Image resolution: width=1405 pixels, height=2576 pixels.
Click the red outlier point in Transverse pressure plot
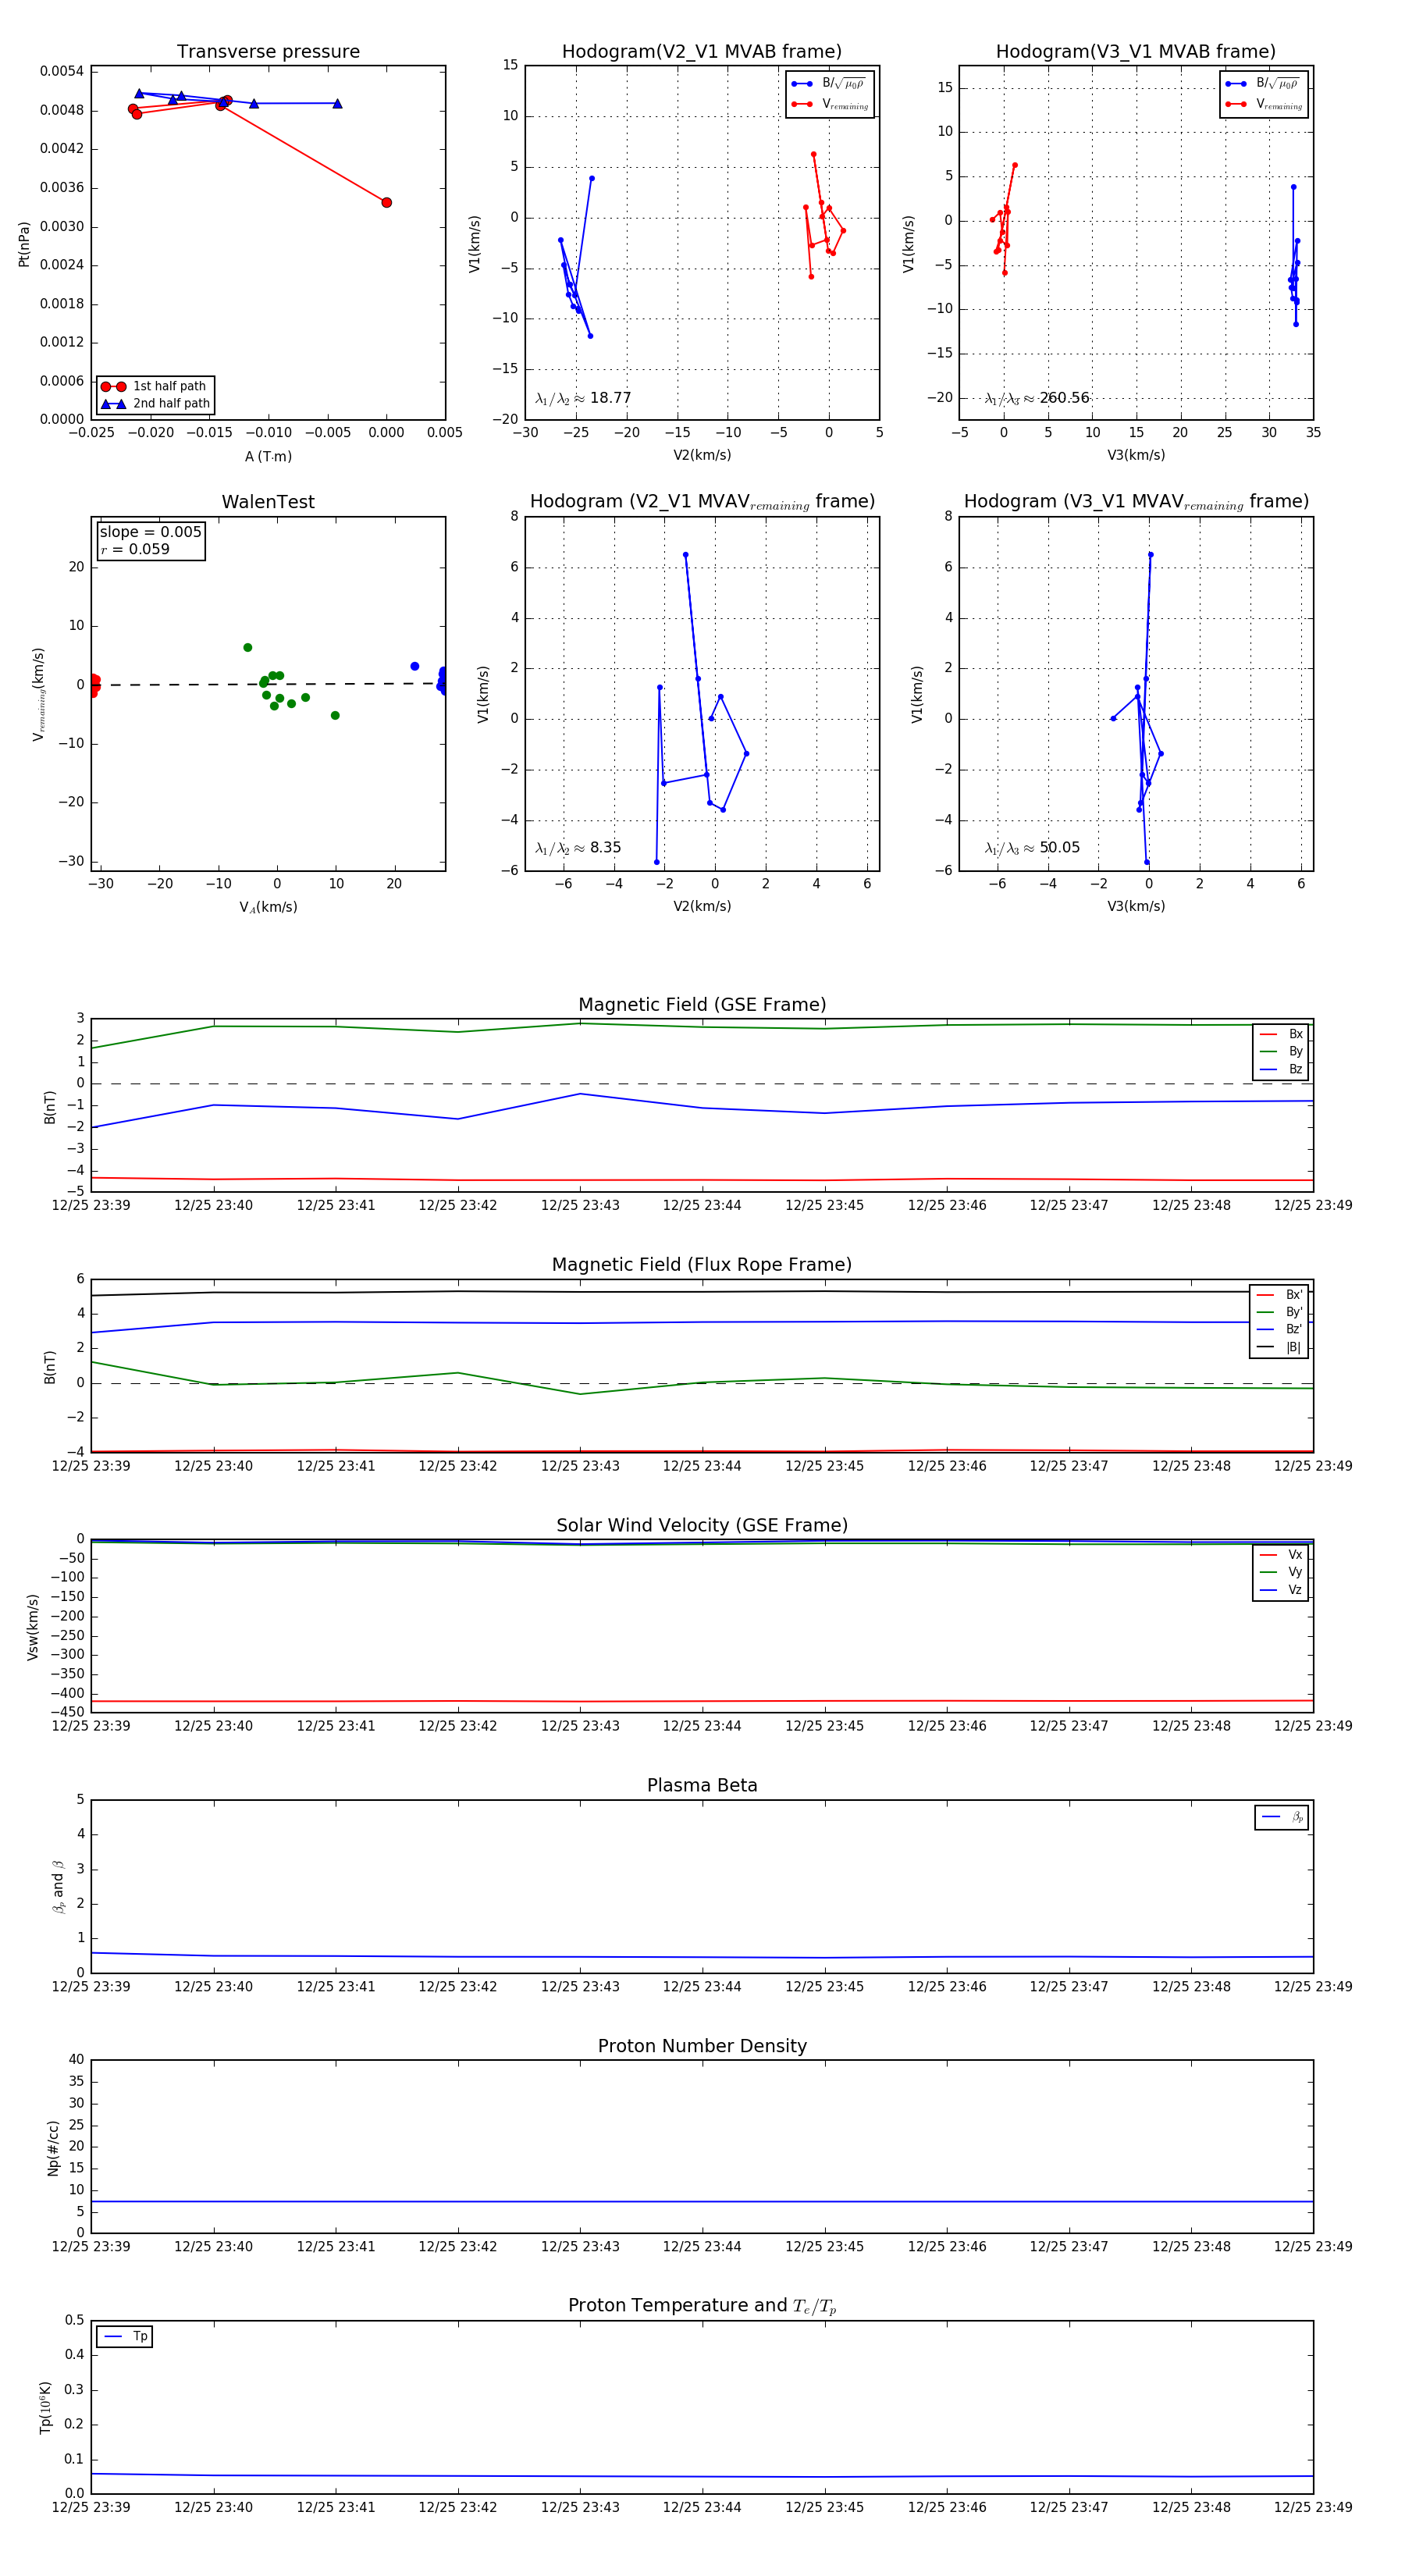pos(386,202)
